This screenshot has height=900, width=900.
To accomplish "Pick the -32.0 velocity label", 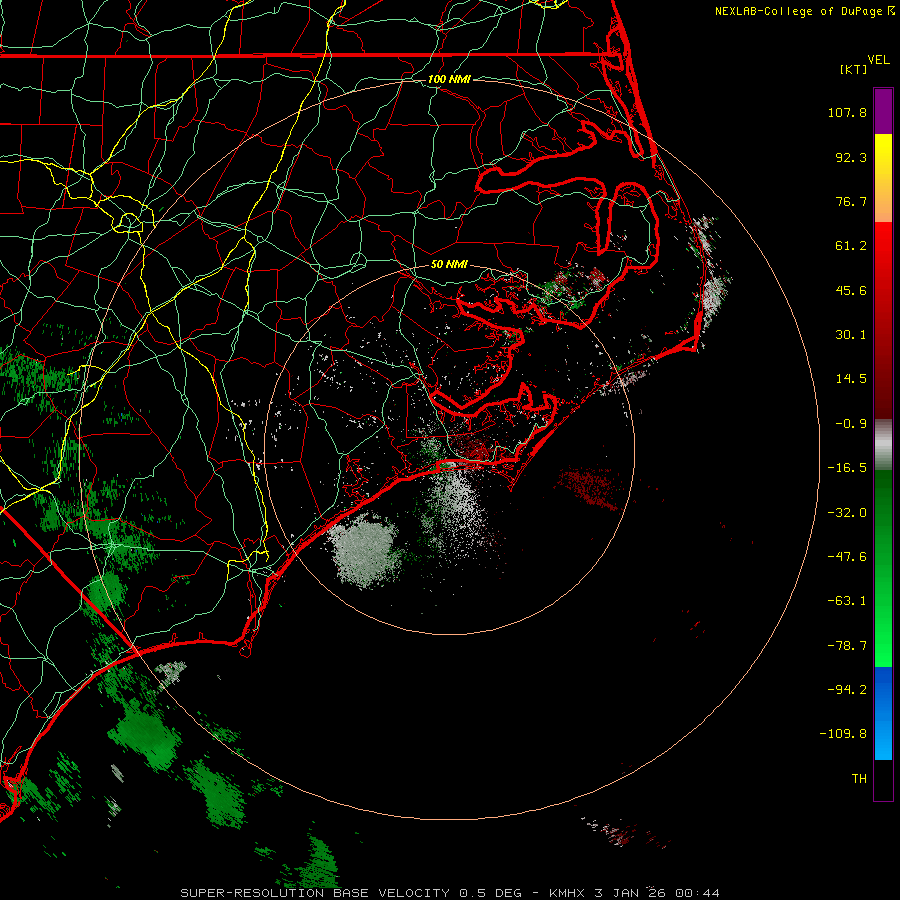I will click(x=847, y=513).
